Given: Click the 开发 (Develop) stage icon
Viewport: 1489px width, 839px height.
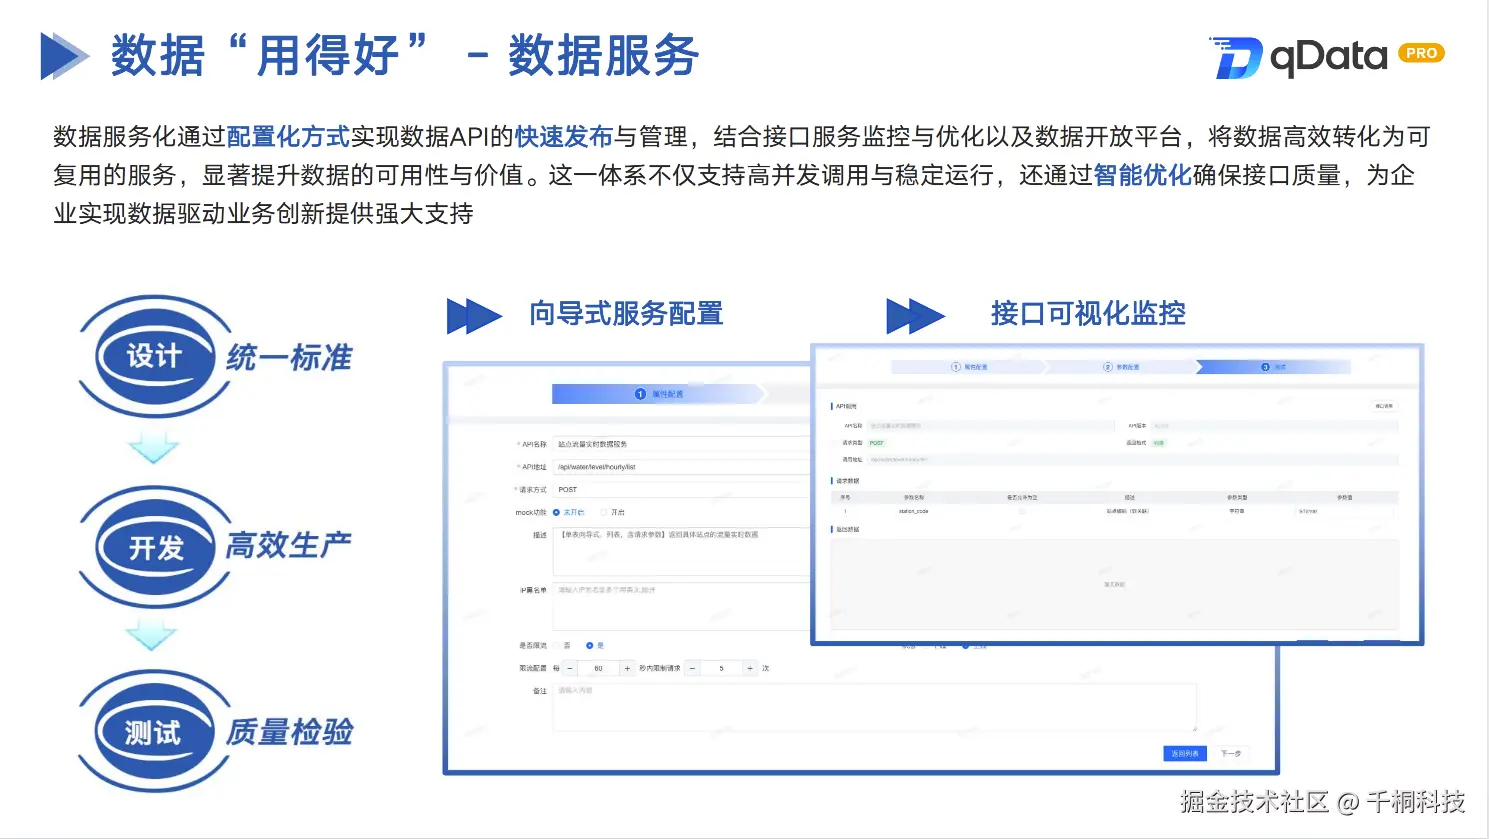Looking at the screenshot, I should [156, 547].
